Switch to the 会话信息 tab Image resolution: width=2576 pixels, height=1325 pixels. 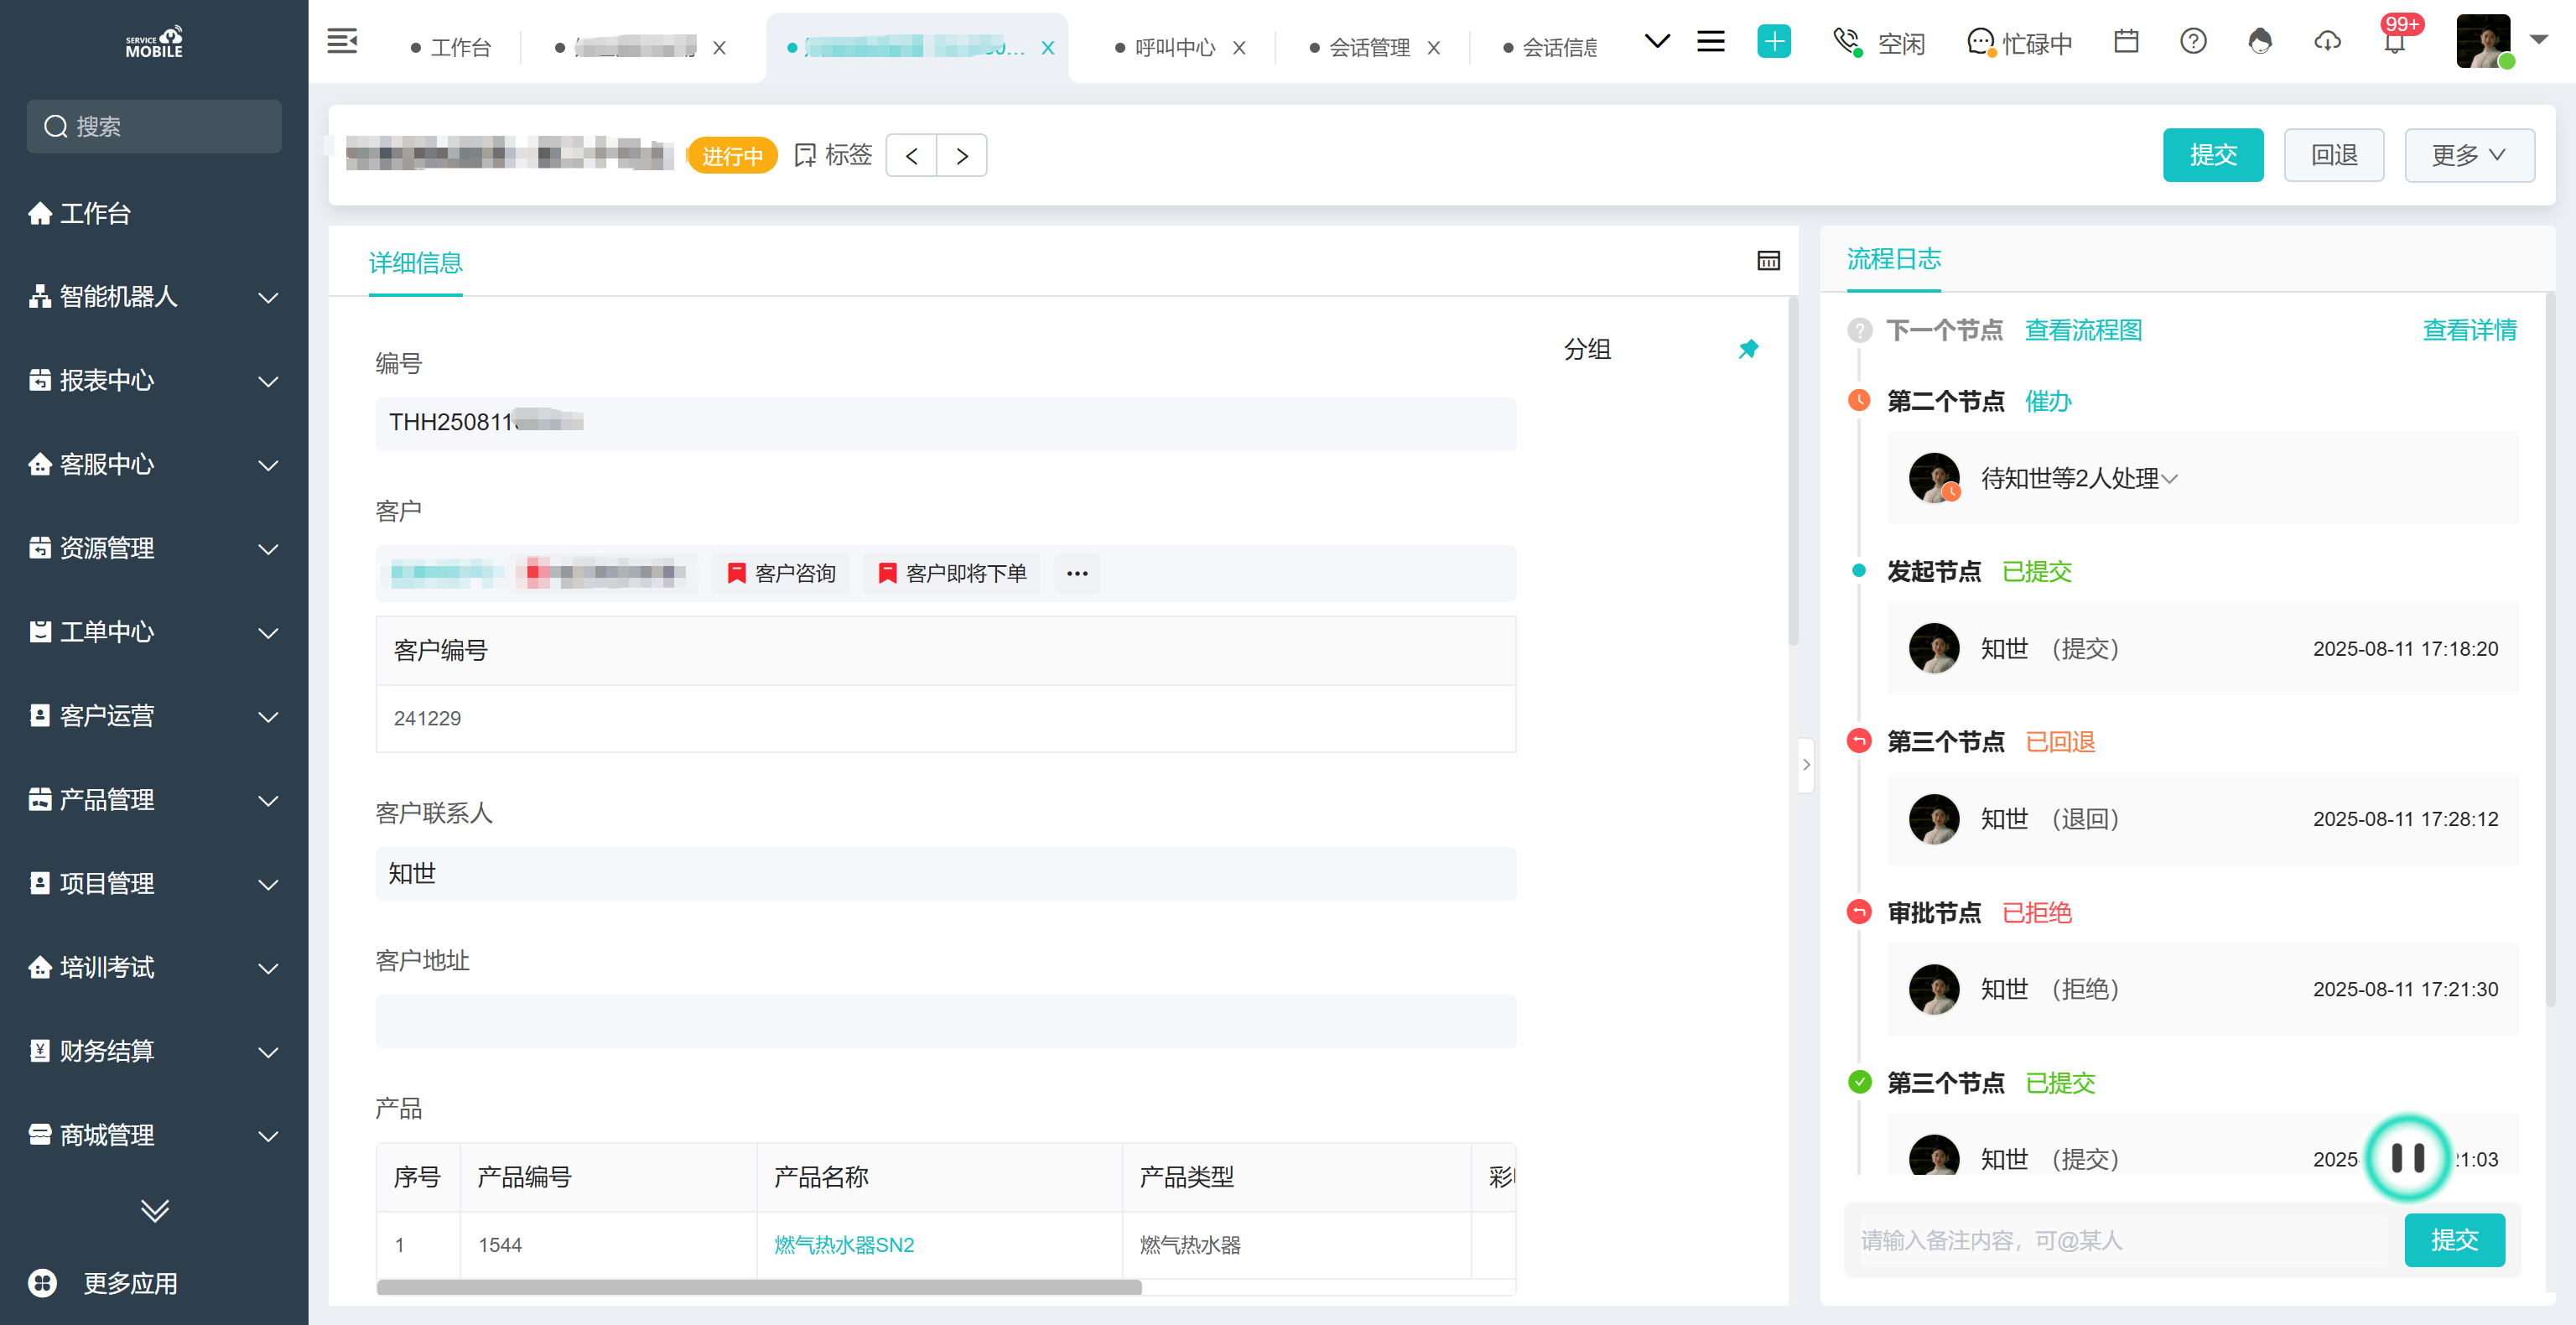click(1549, 47)
